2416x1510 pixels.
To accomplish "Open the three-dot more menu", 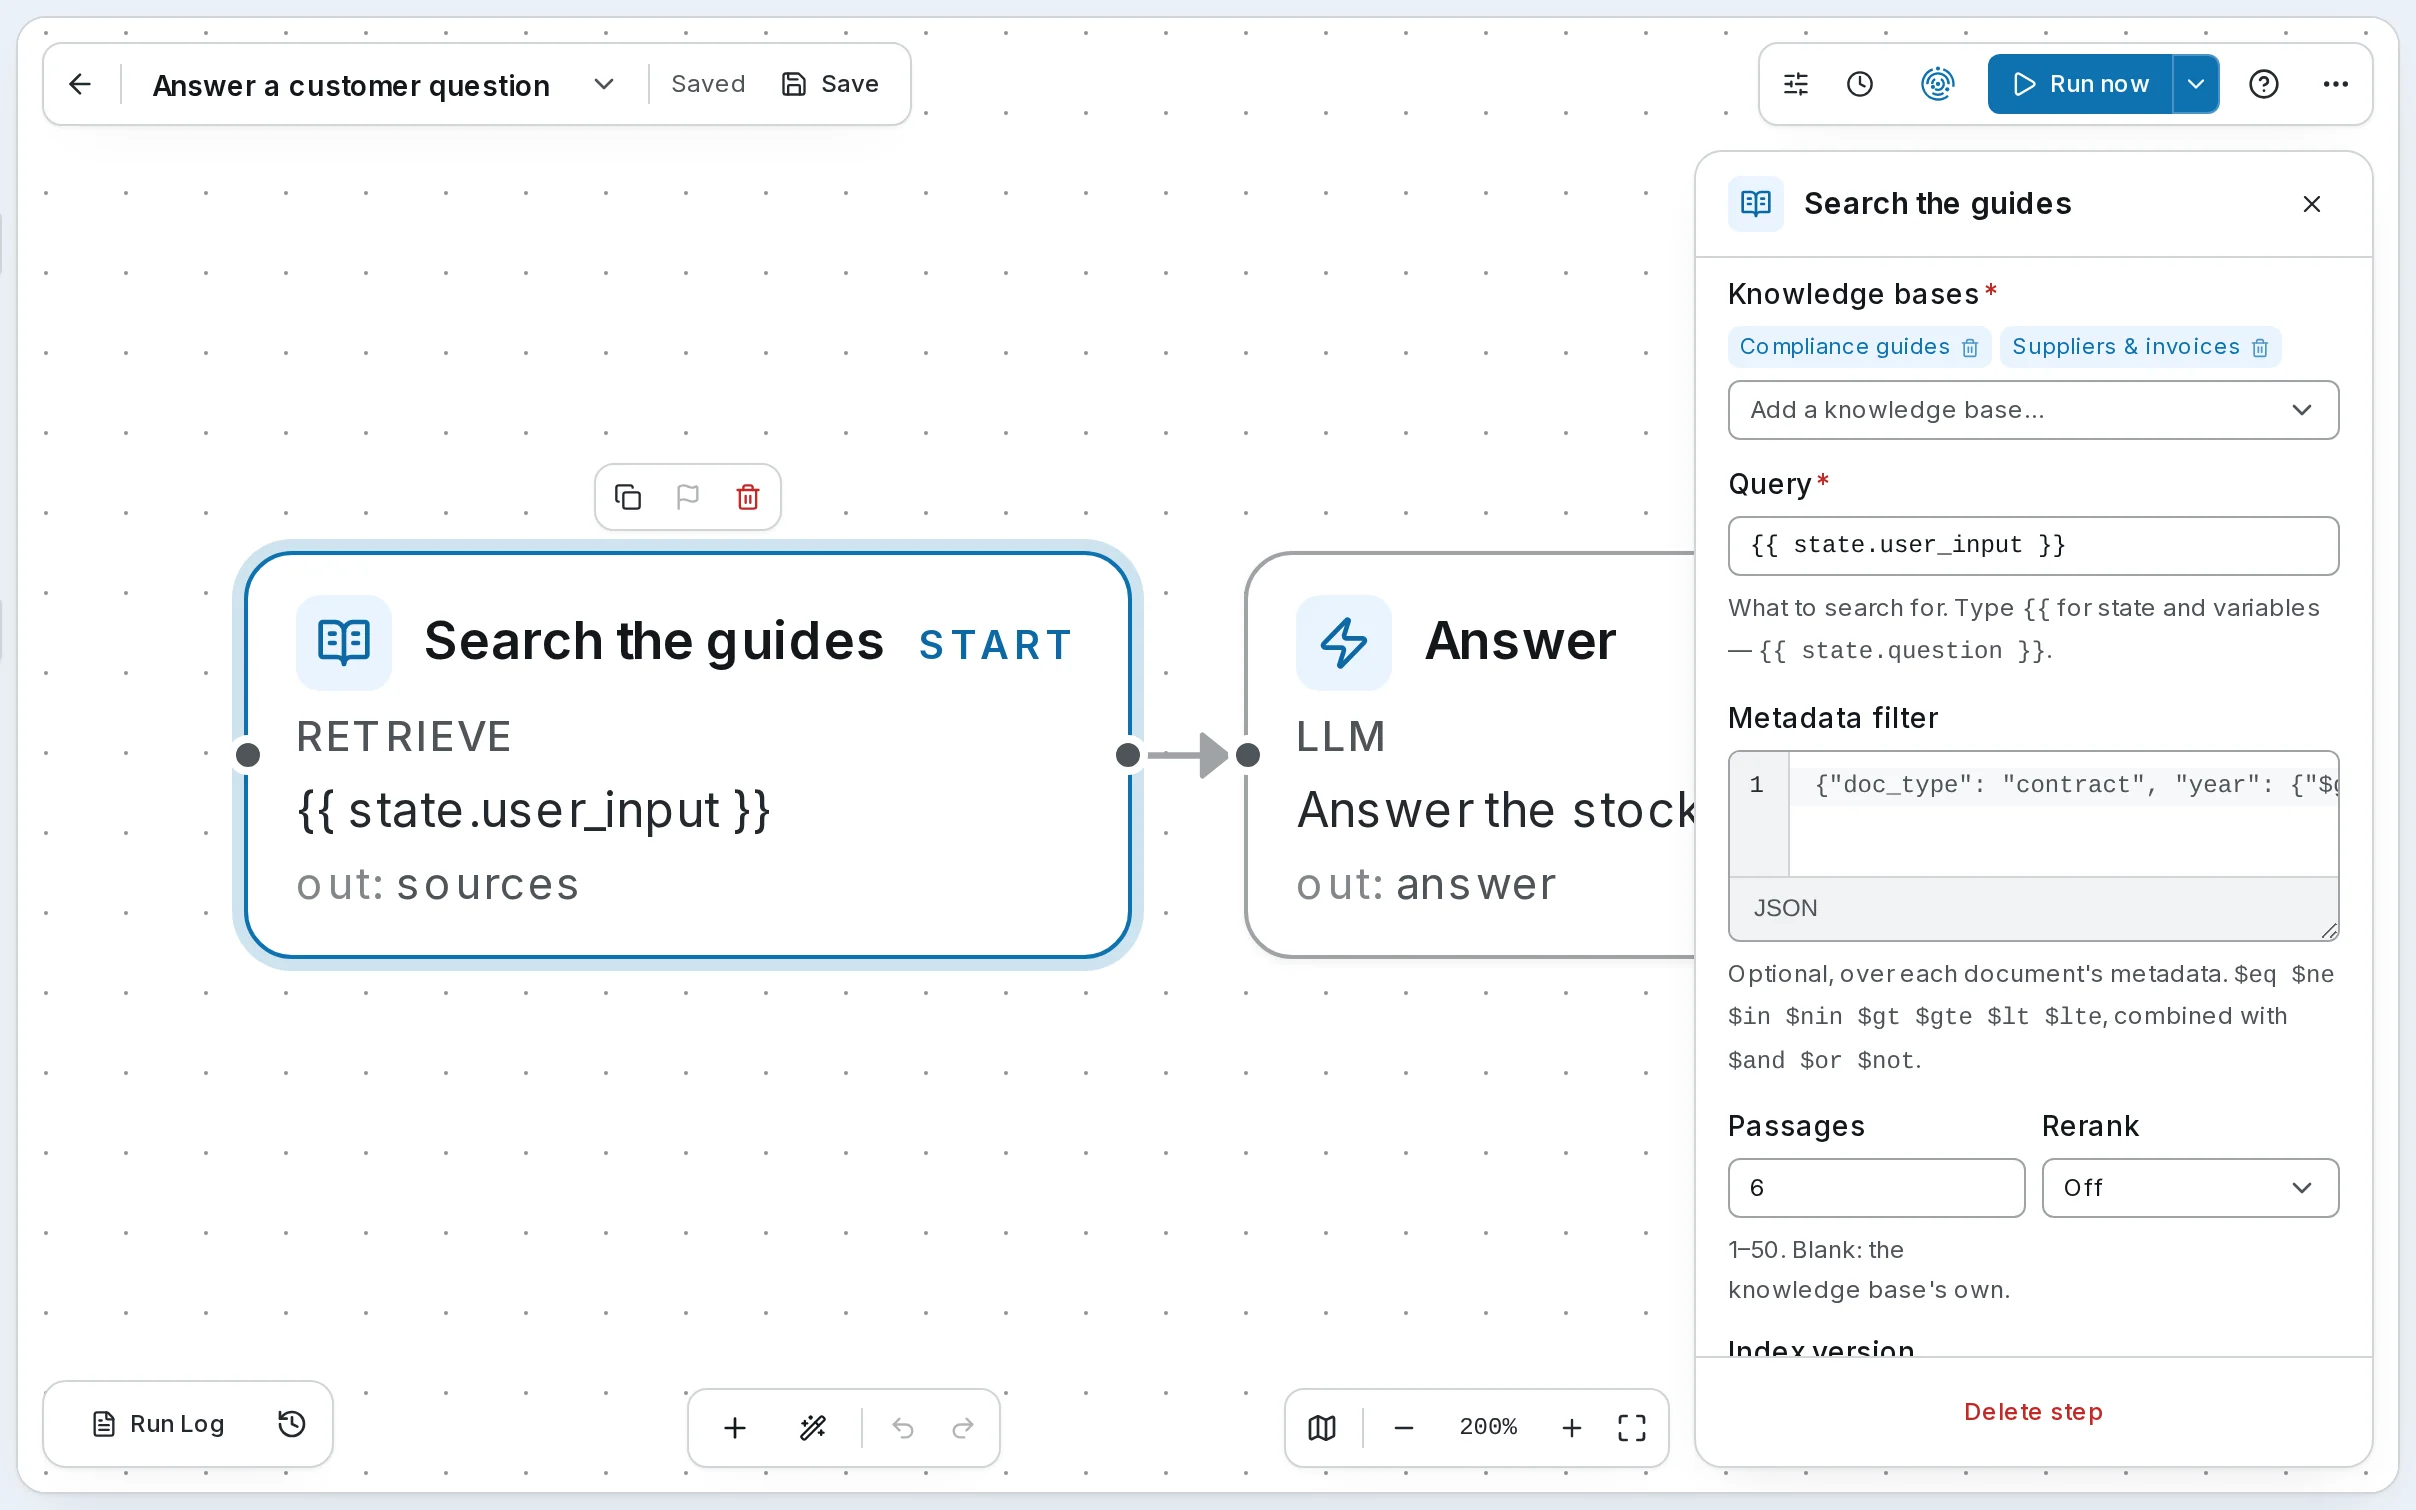I will tap(2336, 84).
